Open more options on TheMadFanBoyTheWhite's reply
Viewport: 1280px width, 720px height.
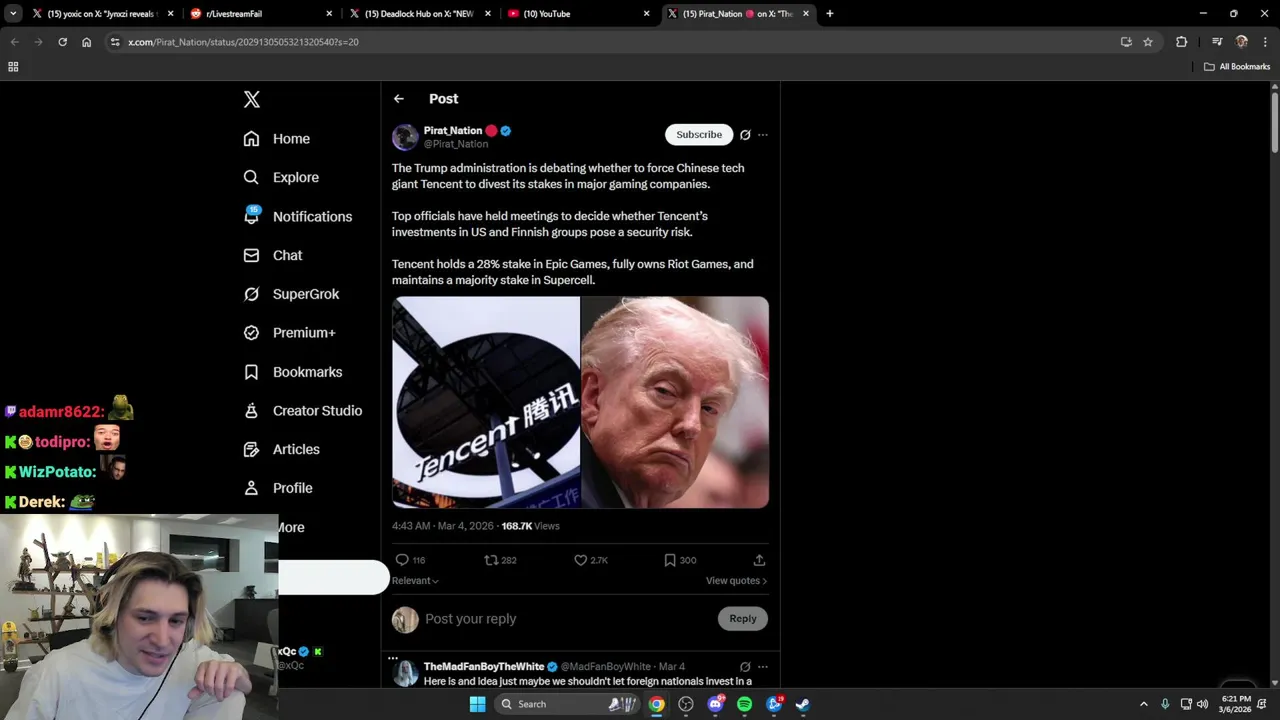tap(763, 667)
